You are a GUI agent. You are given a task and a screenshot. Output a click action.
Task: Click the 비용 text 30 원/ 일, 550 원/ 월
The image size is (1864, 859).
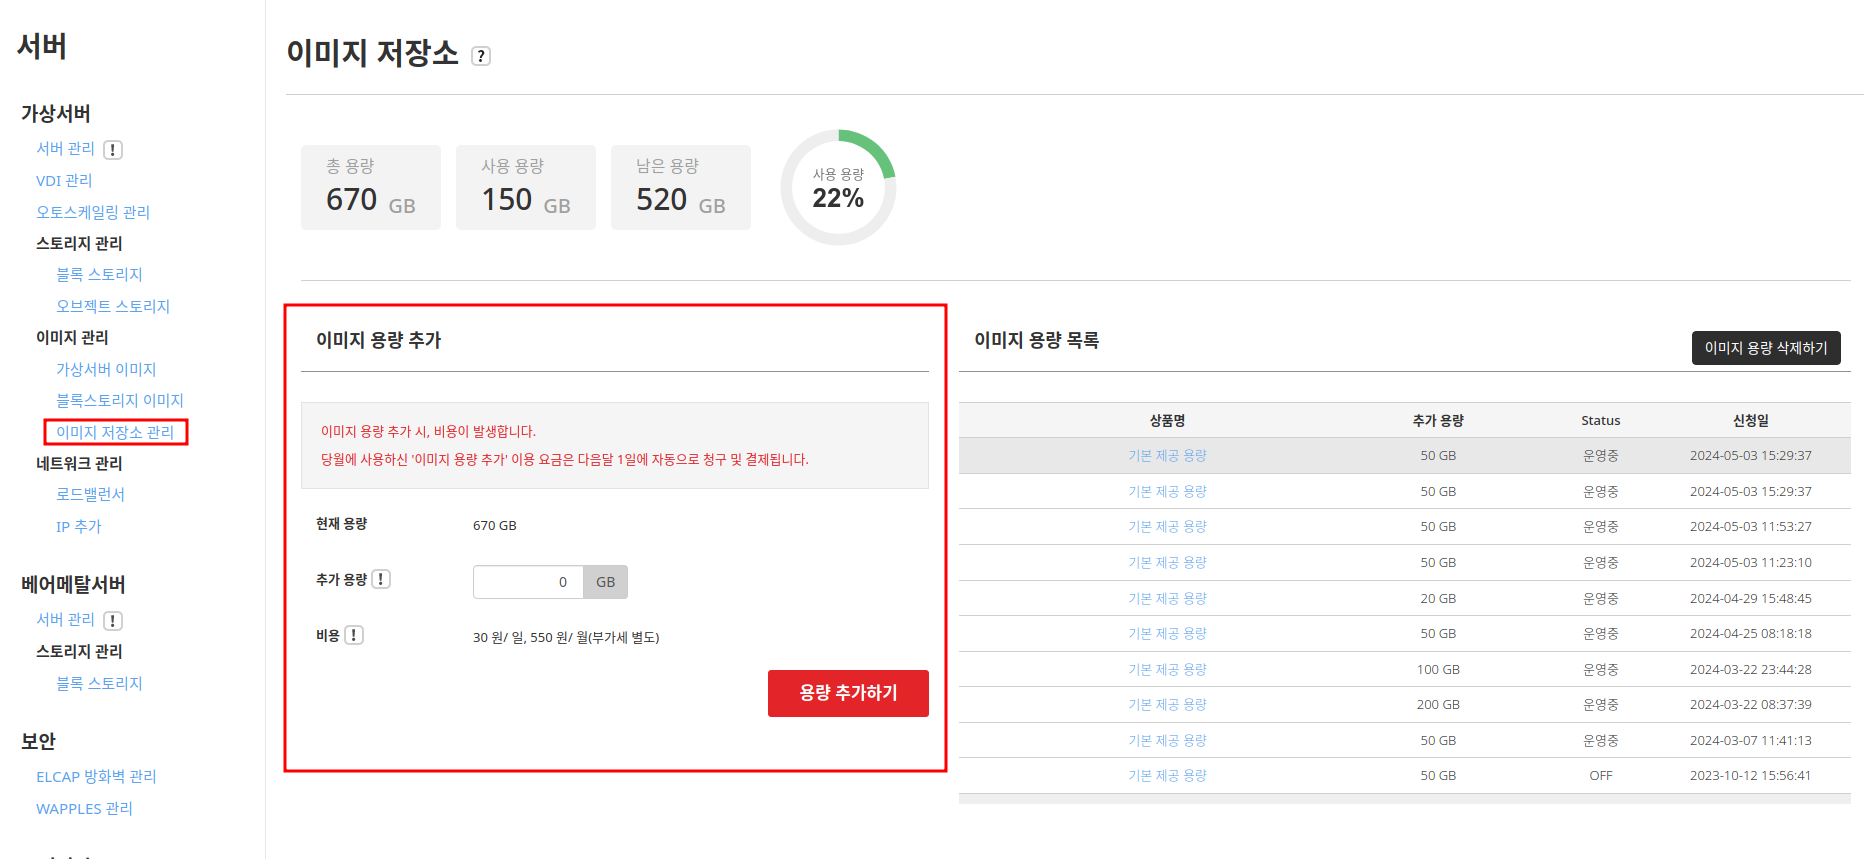click(x=566, y=637)
